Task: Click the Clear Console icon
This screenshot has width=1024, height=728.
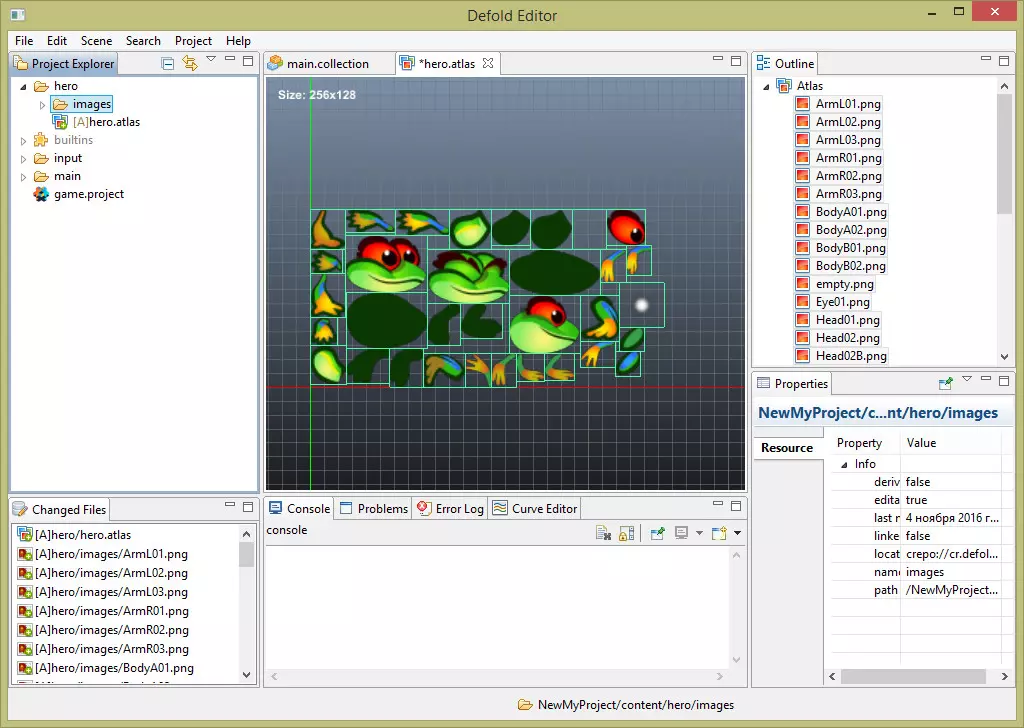Action: tap(604, 534)
